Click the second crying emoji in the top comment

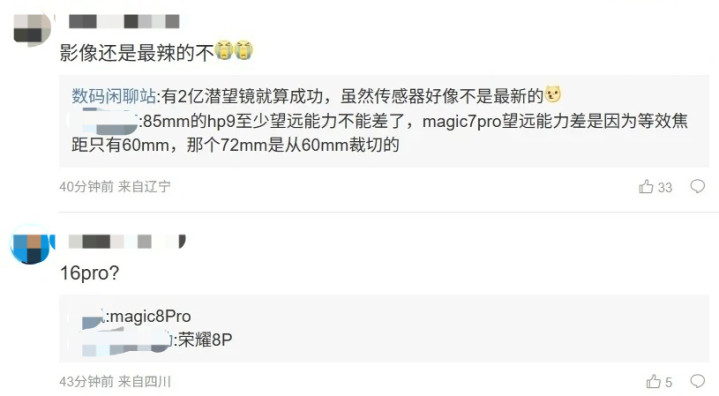244,50
